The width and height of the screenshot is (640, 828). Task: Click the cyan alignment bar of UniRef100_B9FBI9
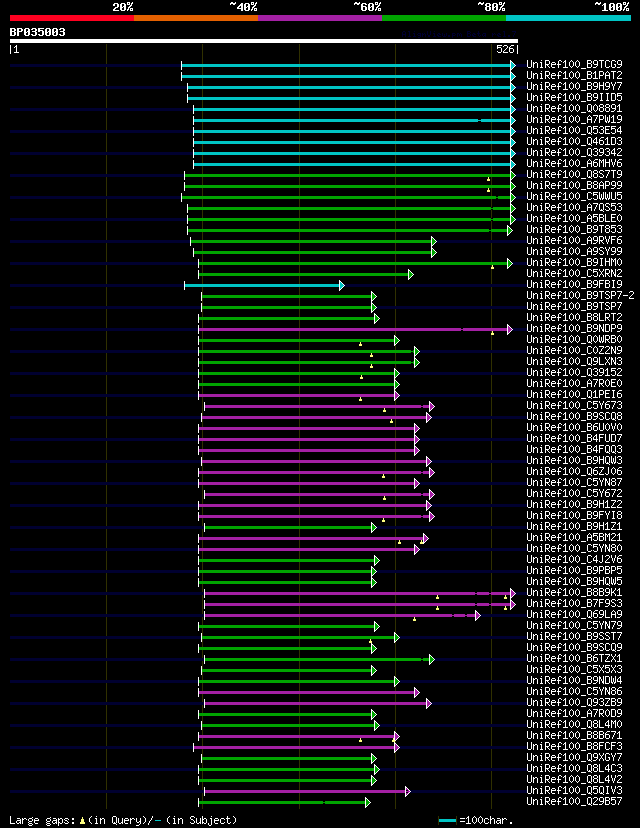tap(262, 285)
